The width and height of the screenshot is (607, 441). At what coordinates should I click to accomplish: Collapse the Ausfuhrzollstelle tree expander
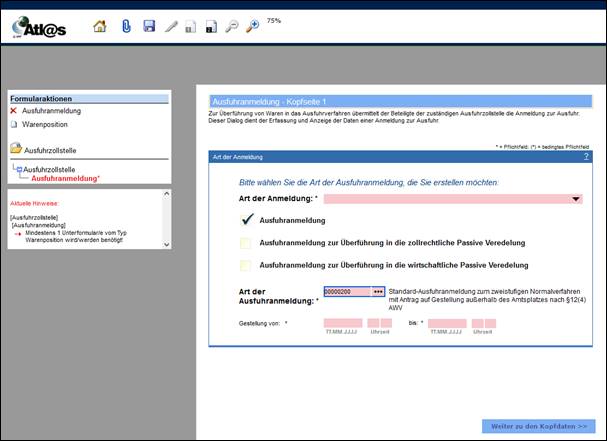(19, 170)
